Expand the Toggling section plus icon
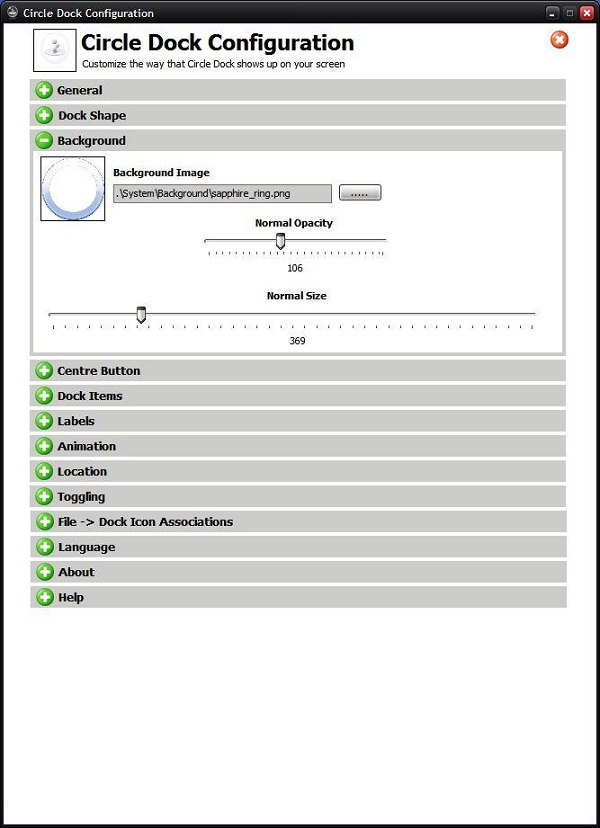This screenshot has width=600, height=828. pyautogui.click(x=44, y=496)
